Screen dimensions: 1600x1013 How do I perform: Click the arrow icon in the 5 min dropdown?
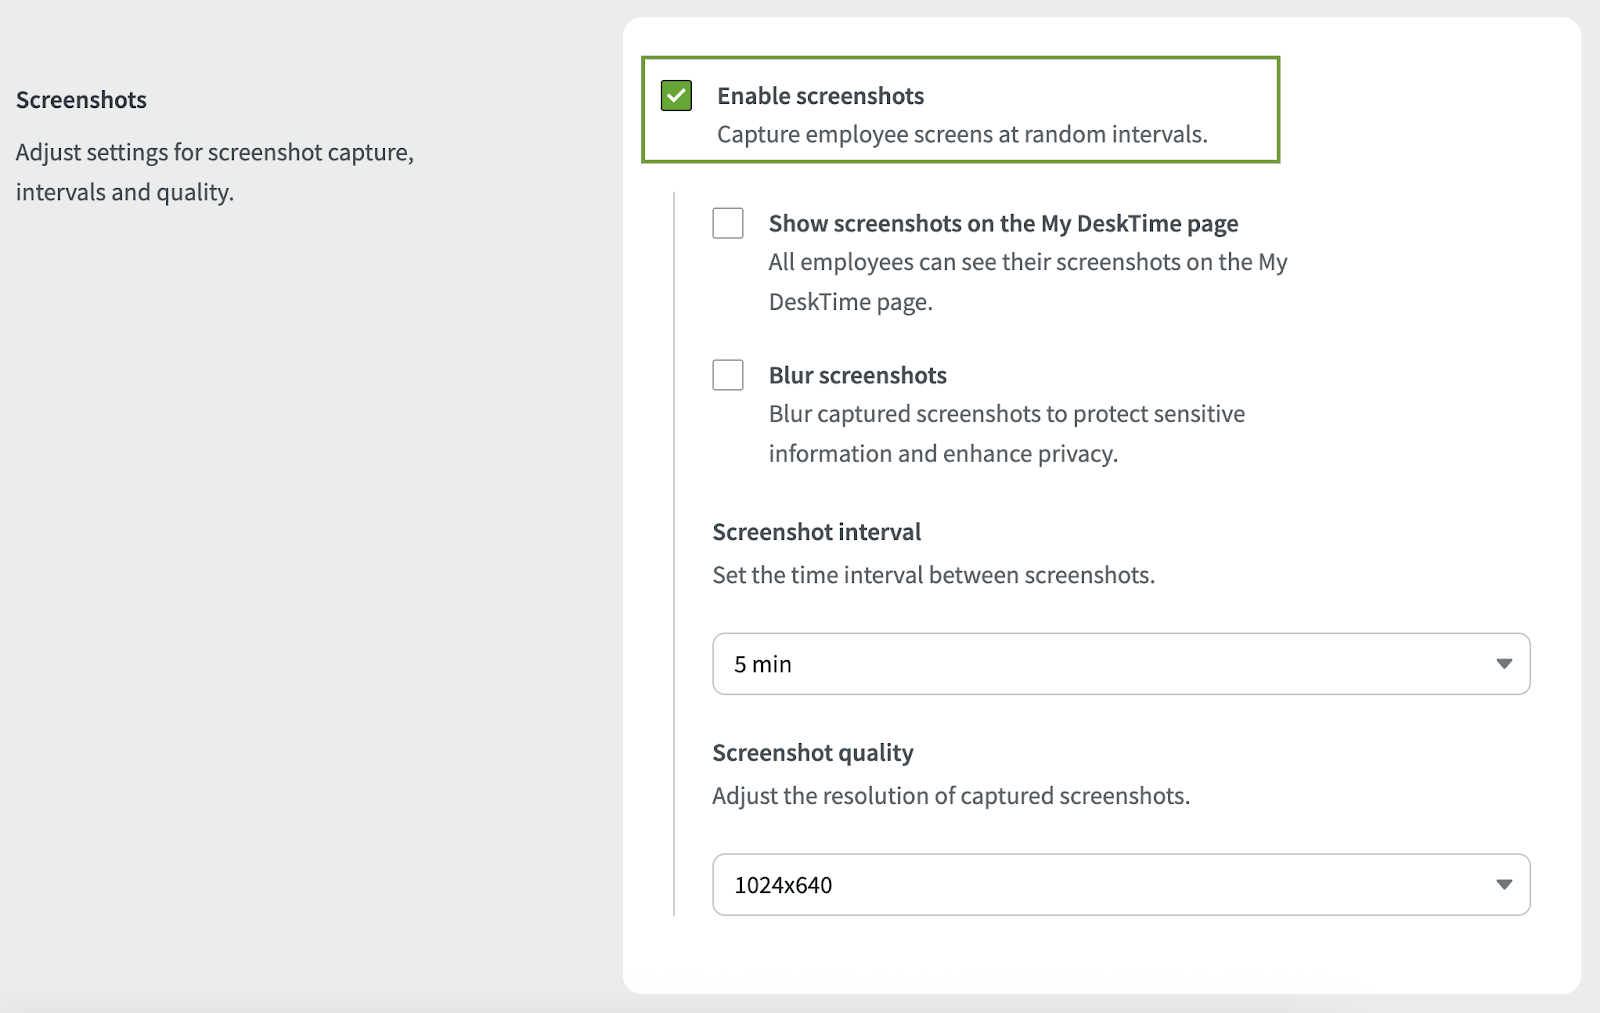(x=1504, y=664)
